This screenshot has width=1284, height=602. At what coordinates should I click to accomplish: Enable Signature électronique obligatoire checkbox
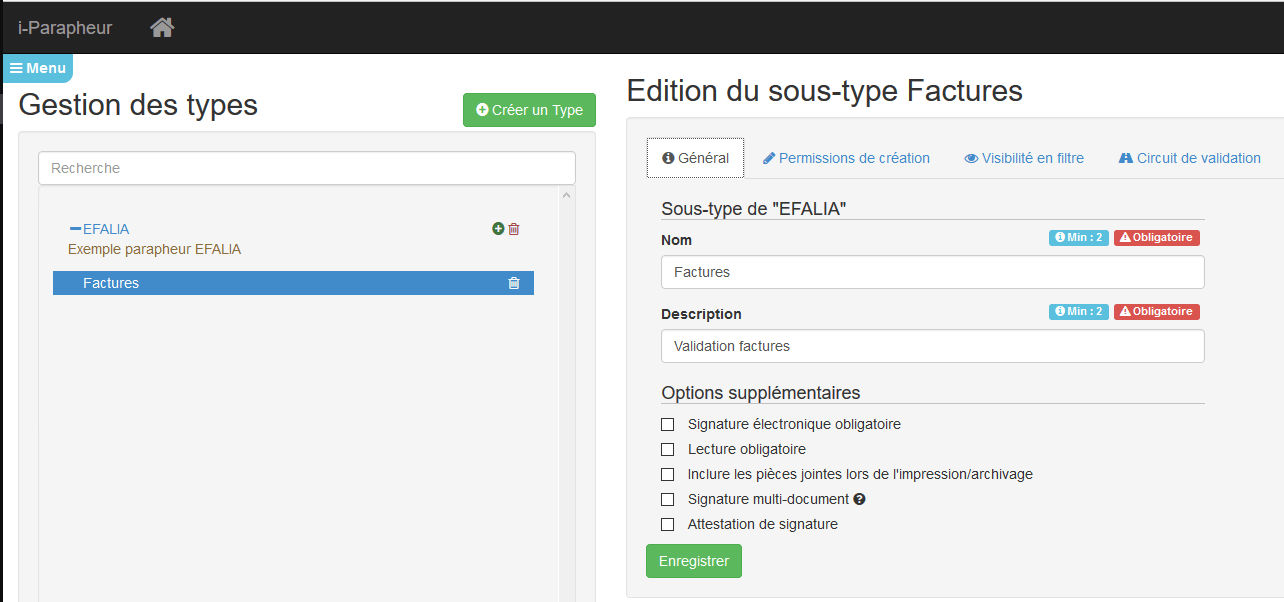pos(668,425)
